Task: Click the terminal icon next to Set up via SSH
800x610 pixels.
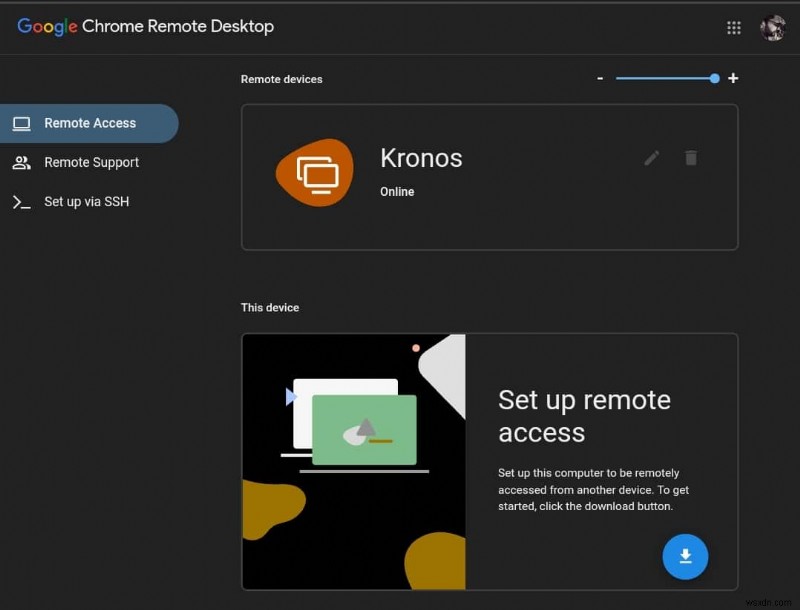Action: [x=24, y=201]
